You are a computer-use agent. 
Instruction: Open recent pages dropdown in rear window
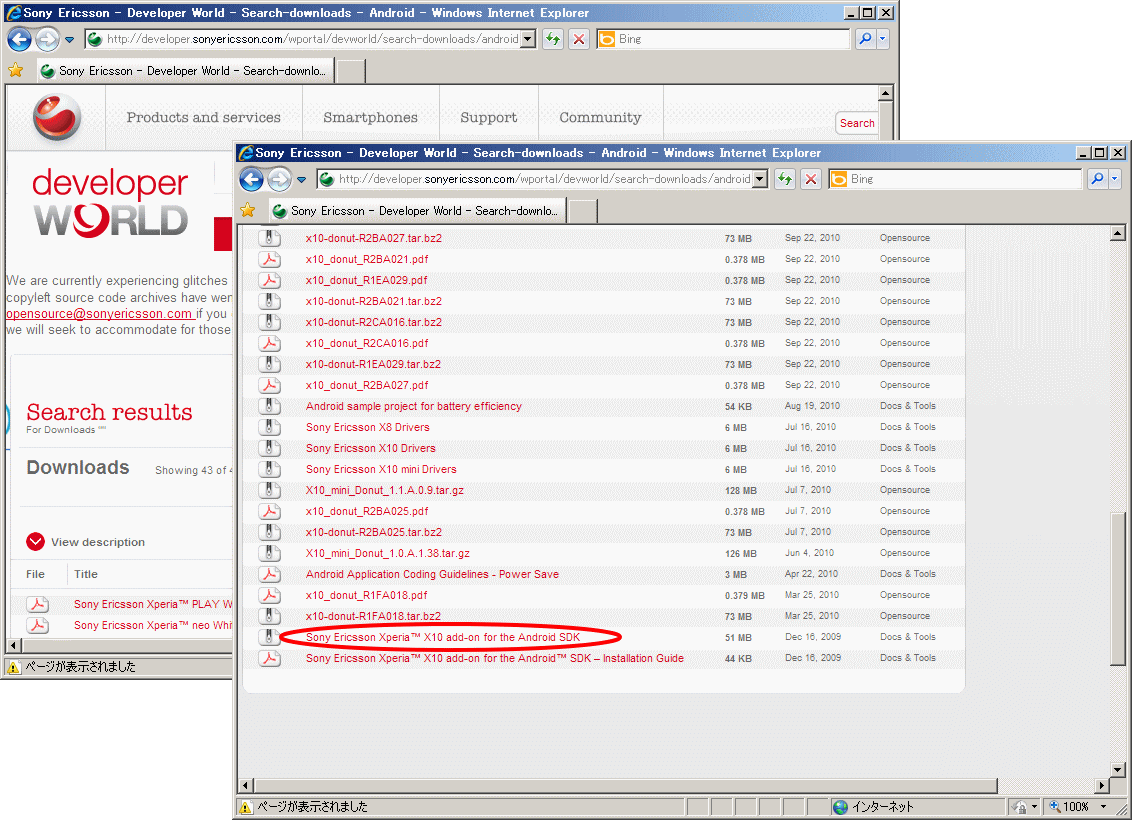pyautogui.click(x=69, y=40)
